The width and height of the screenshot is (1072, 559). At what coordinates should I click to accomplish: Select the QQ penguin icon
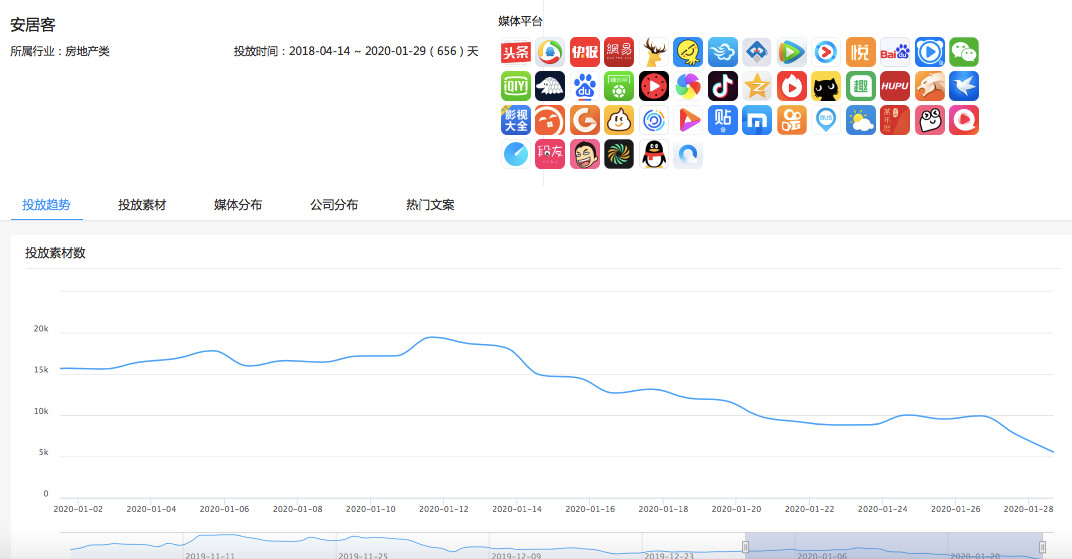click(x=653, y=154)
